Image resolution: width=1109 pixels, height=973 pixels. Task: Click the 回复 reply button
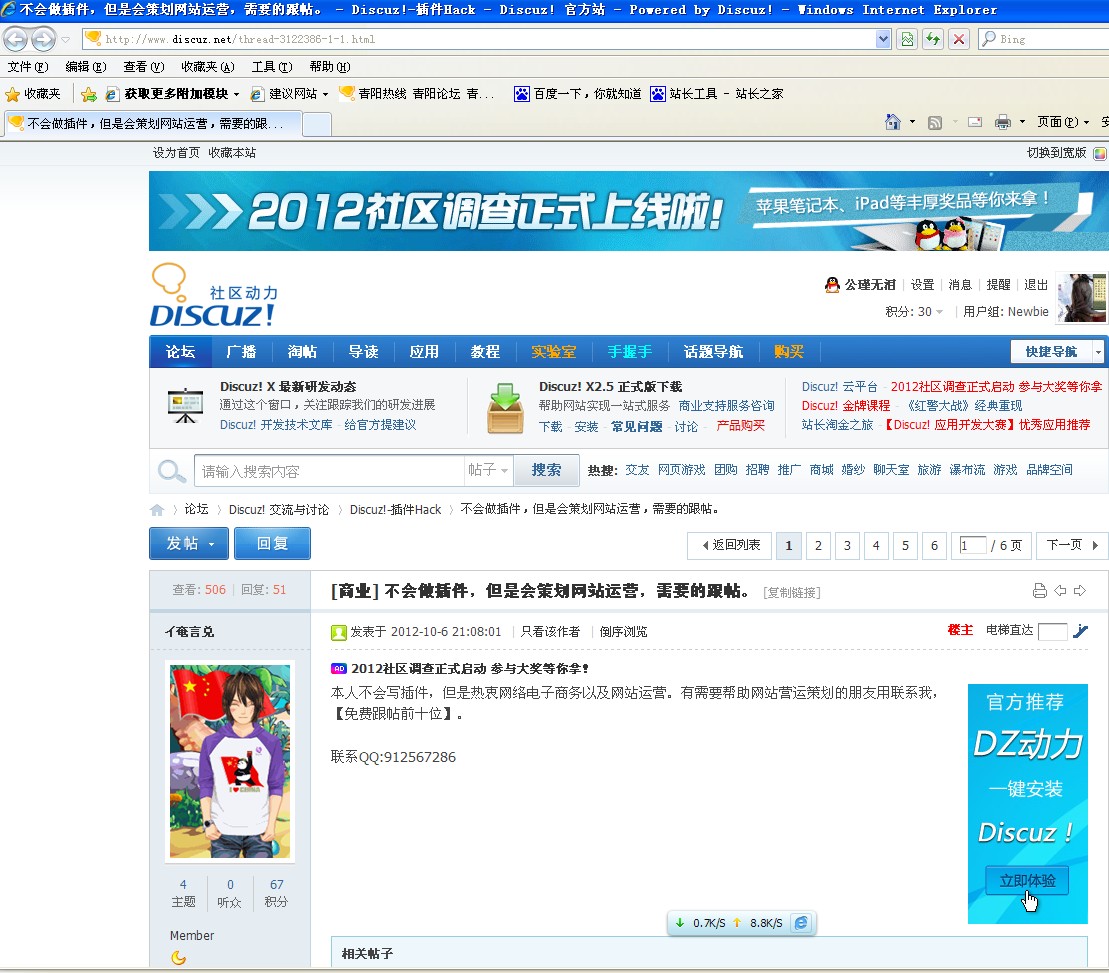272,544
